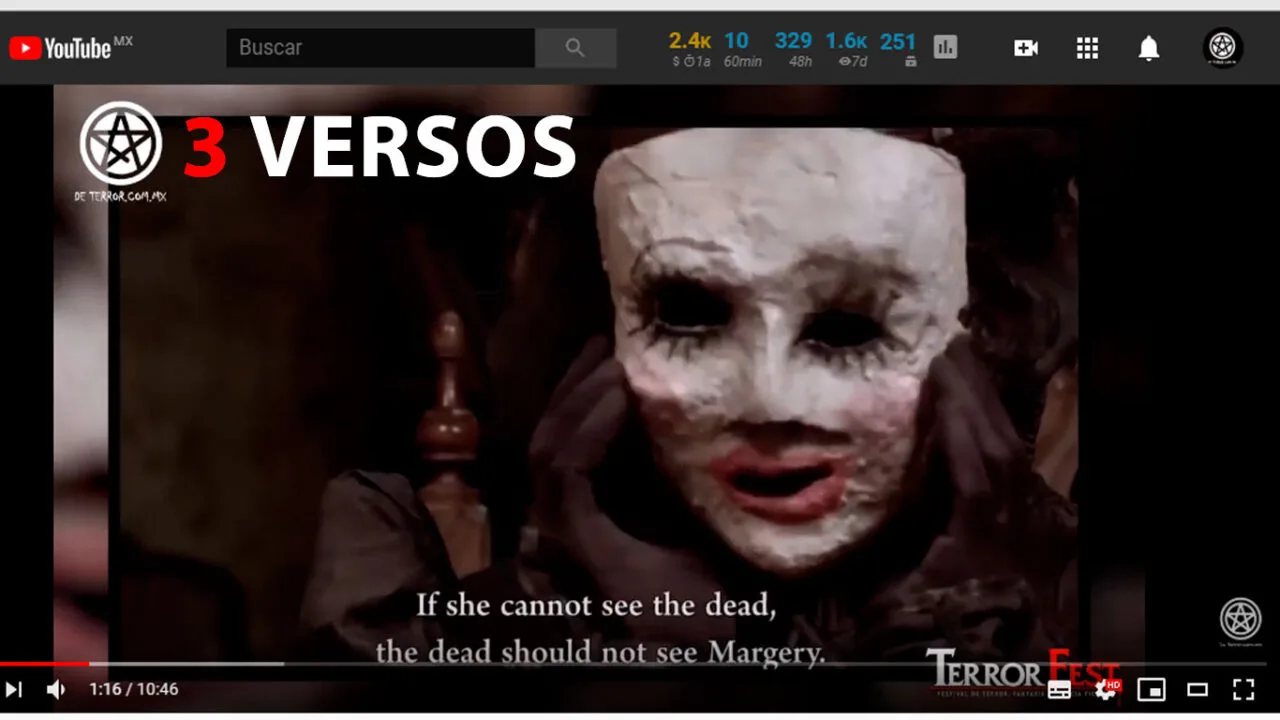The width and height of the screenshot is (1280, 720).
Task: Click the 1.6K views in 7d stat
Action: coord(846,48)
